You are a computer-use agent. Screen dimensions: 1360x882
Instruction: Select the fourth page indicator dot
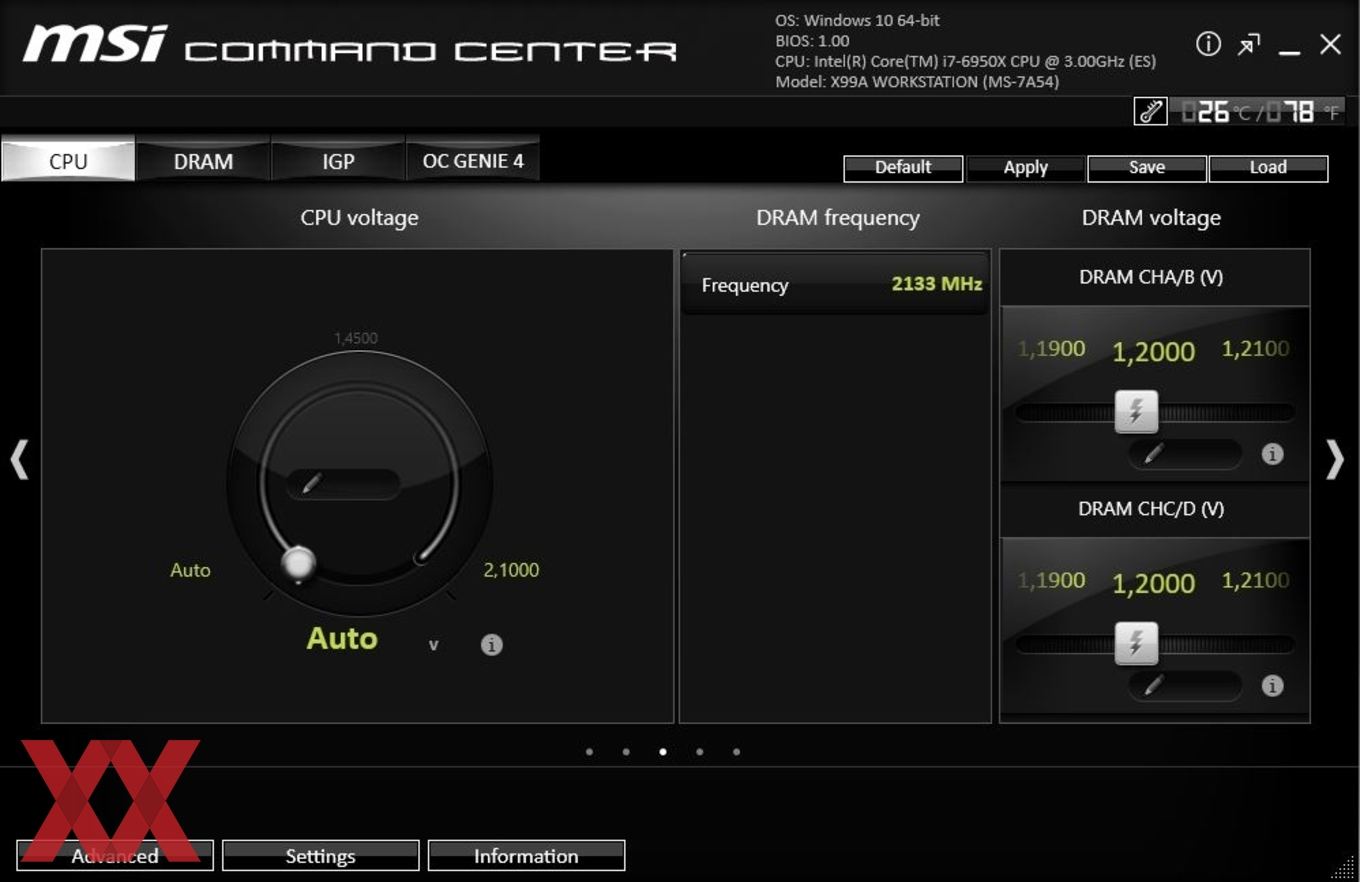pyautogui.click(x=700, y=752)
